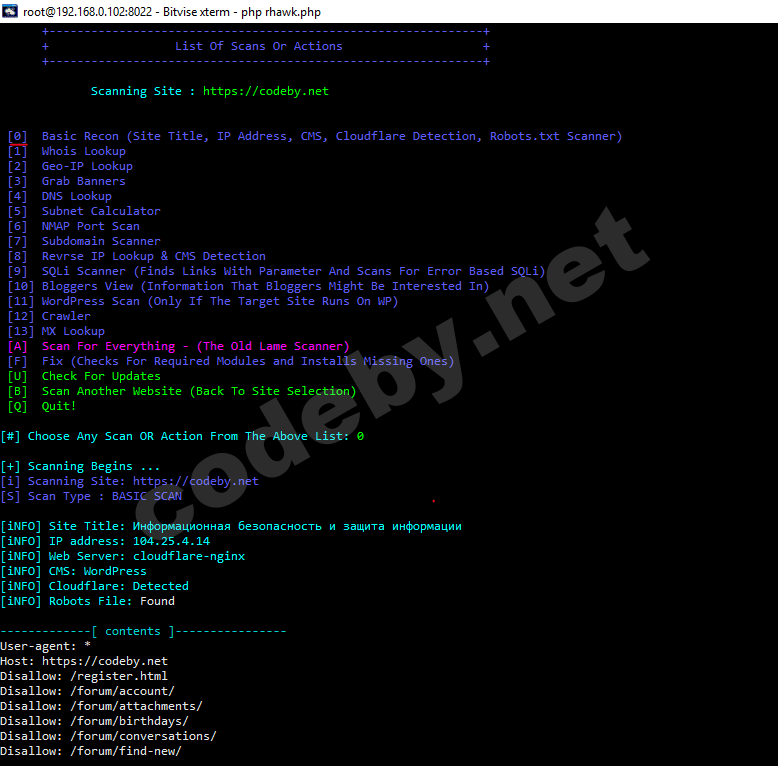This screenshot has width=778, height=766.
Task: Click the '[ contents ]' separator label
Action: pos(133,632)
